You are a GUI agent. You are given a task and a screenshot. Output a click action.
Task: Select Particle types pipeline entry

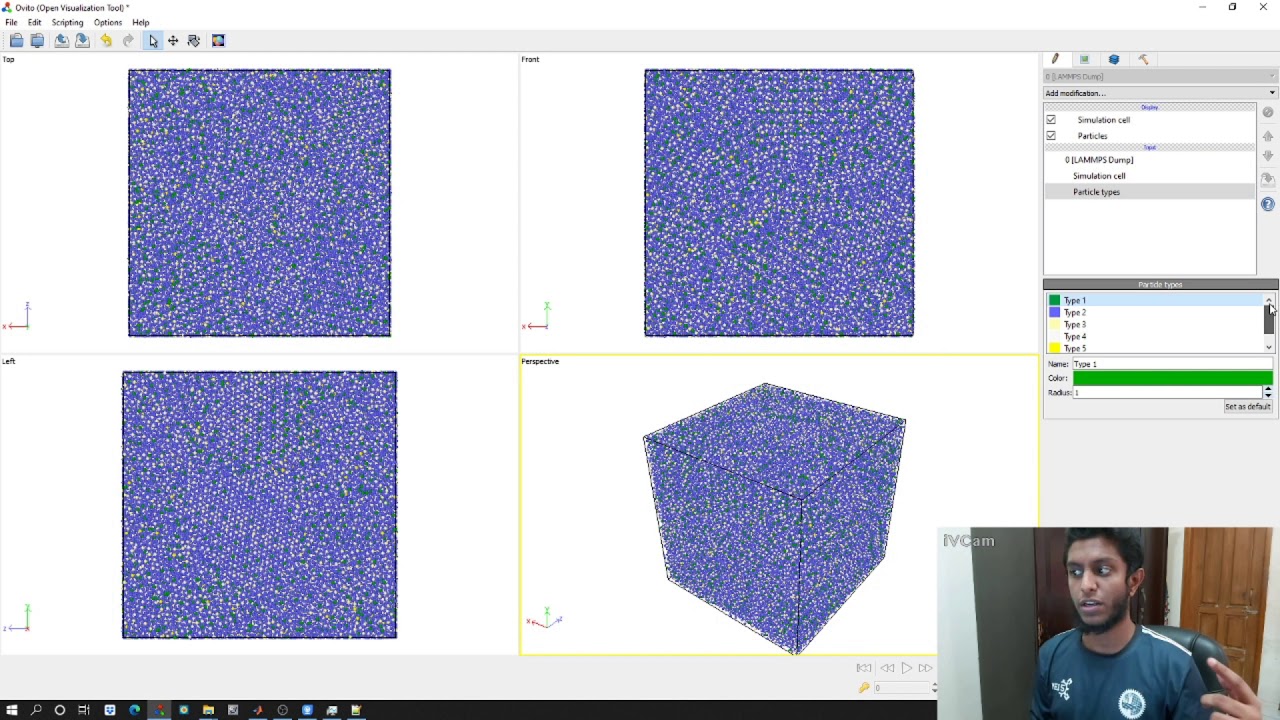coord(1150,192)
